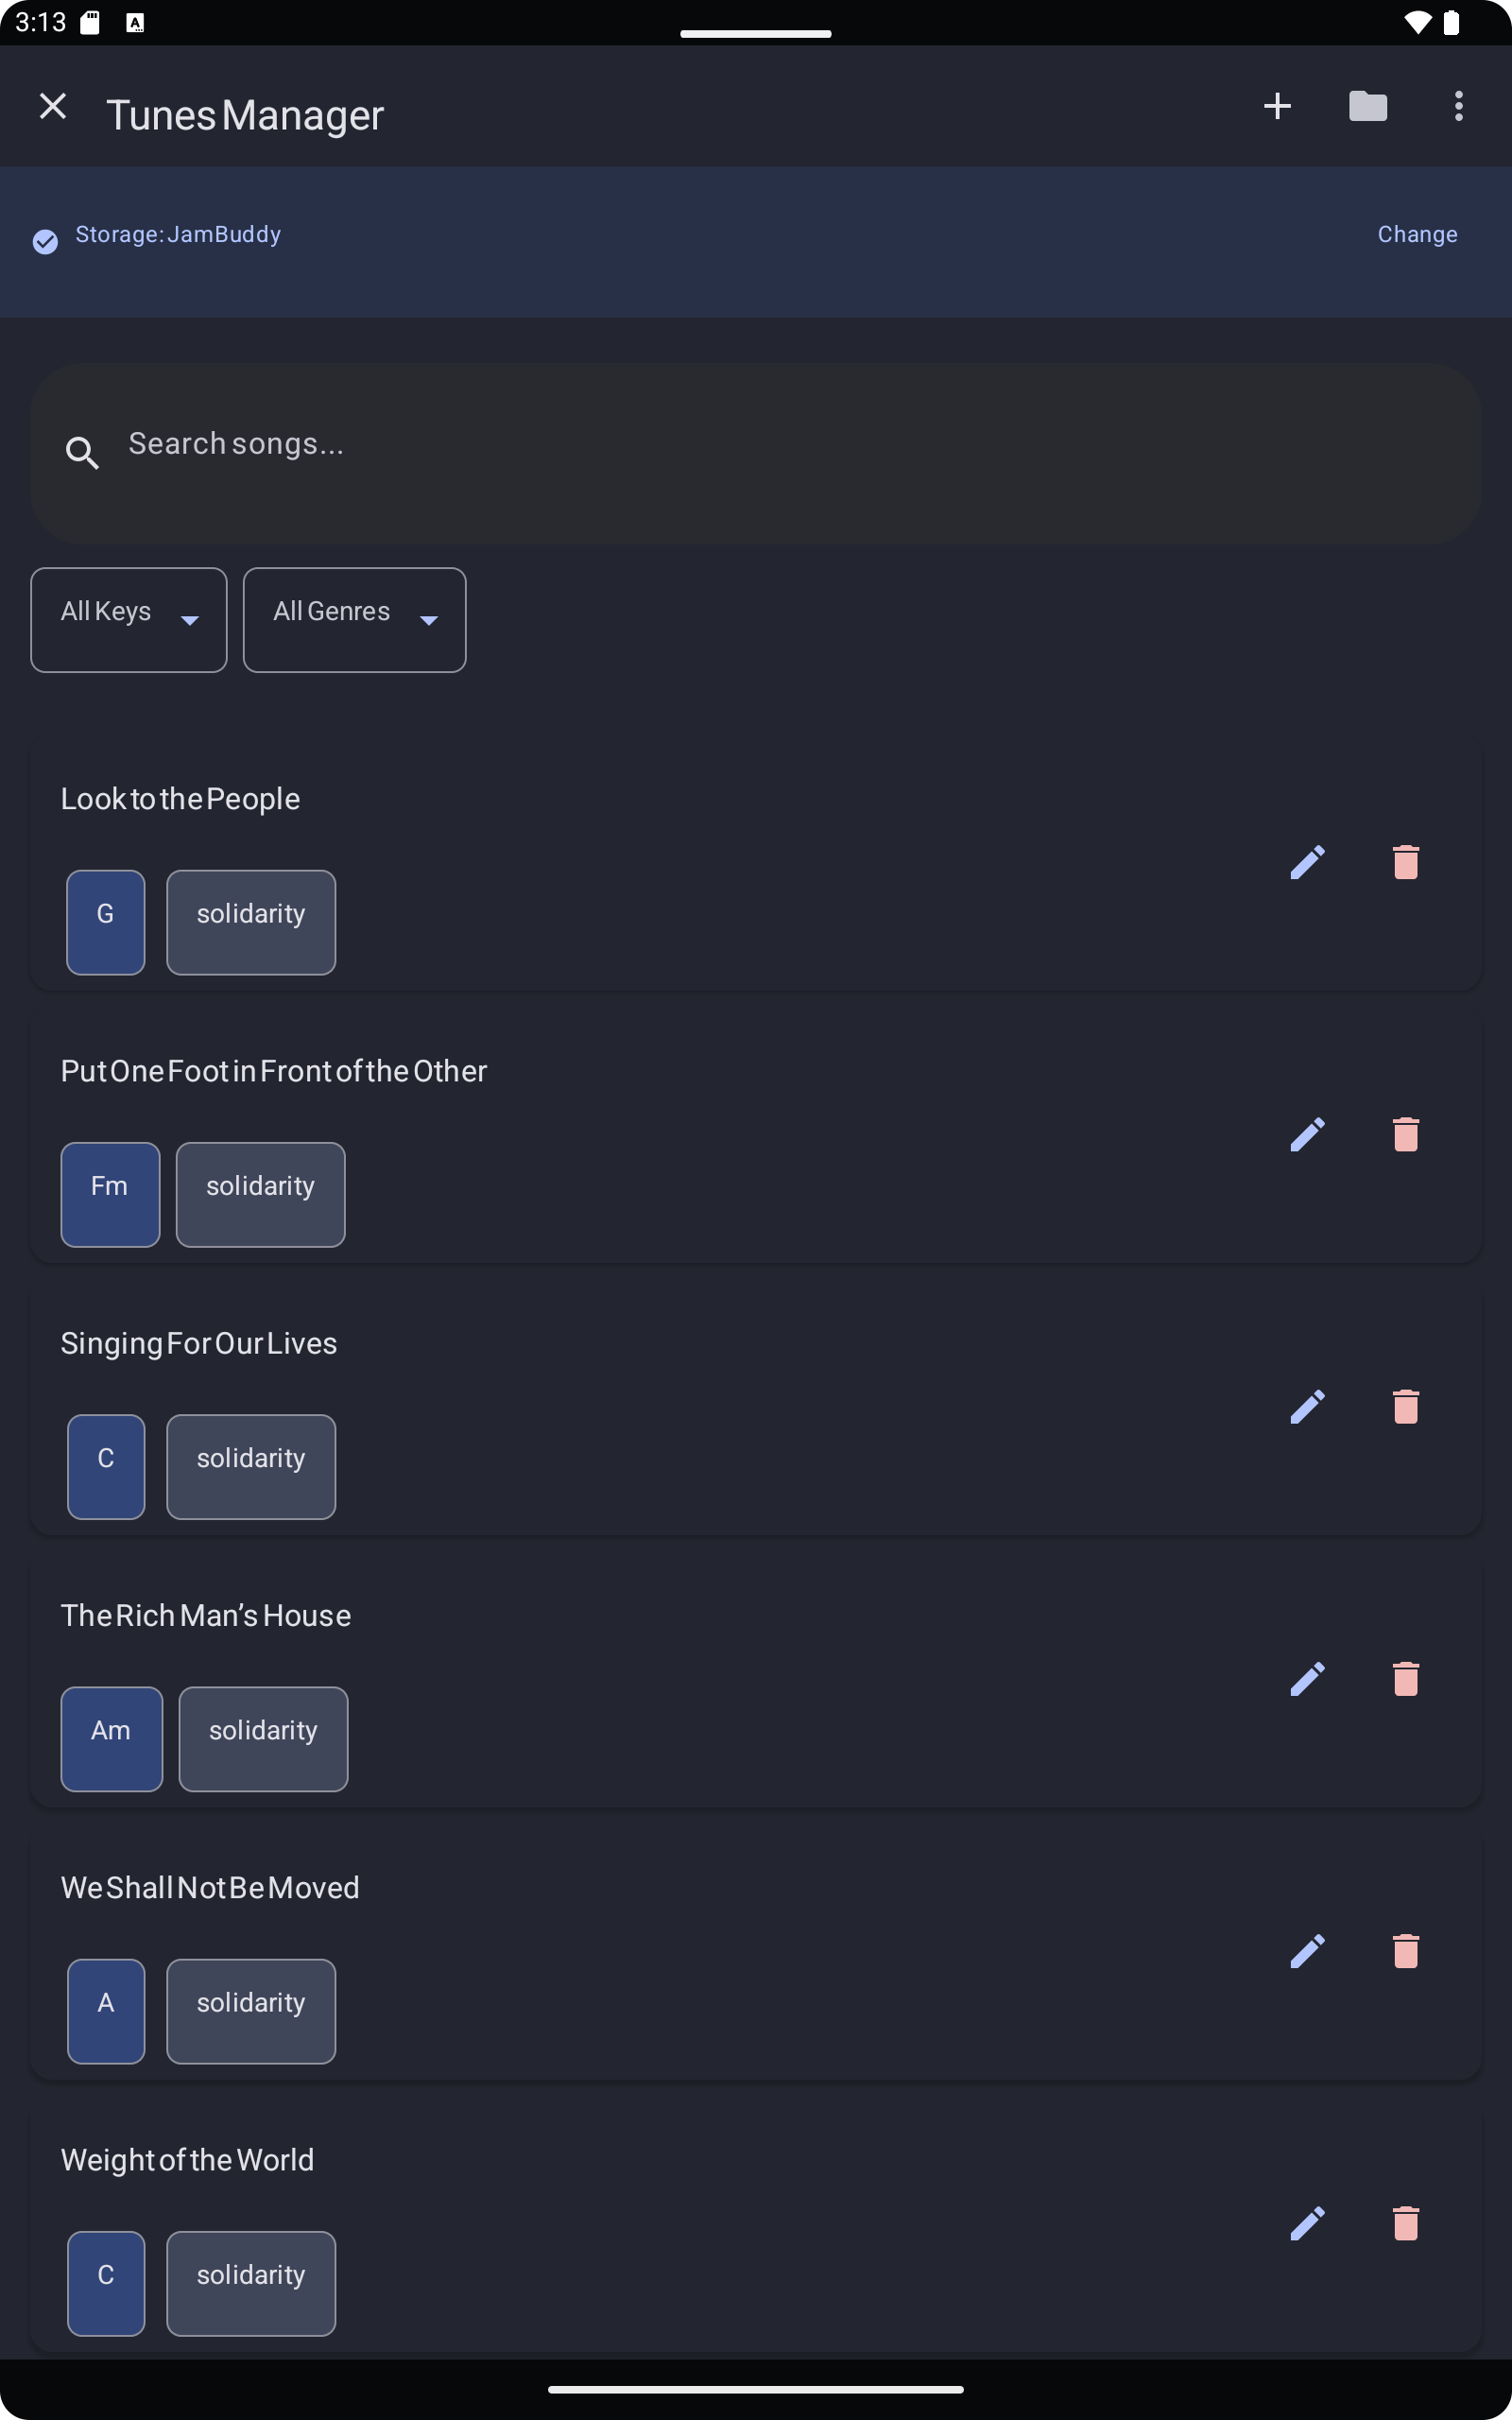
Task: Delete The Rich Man's House song
Action: point(1405,1679)
